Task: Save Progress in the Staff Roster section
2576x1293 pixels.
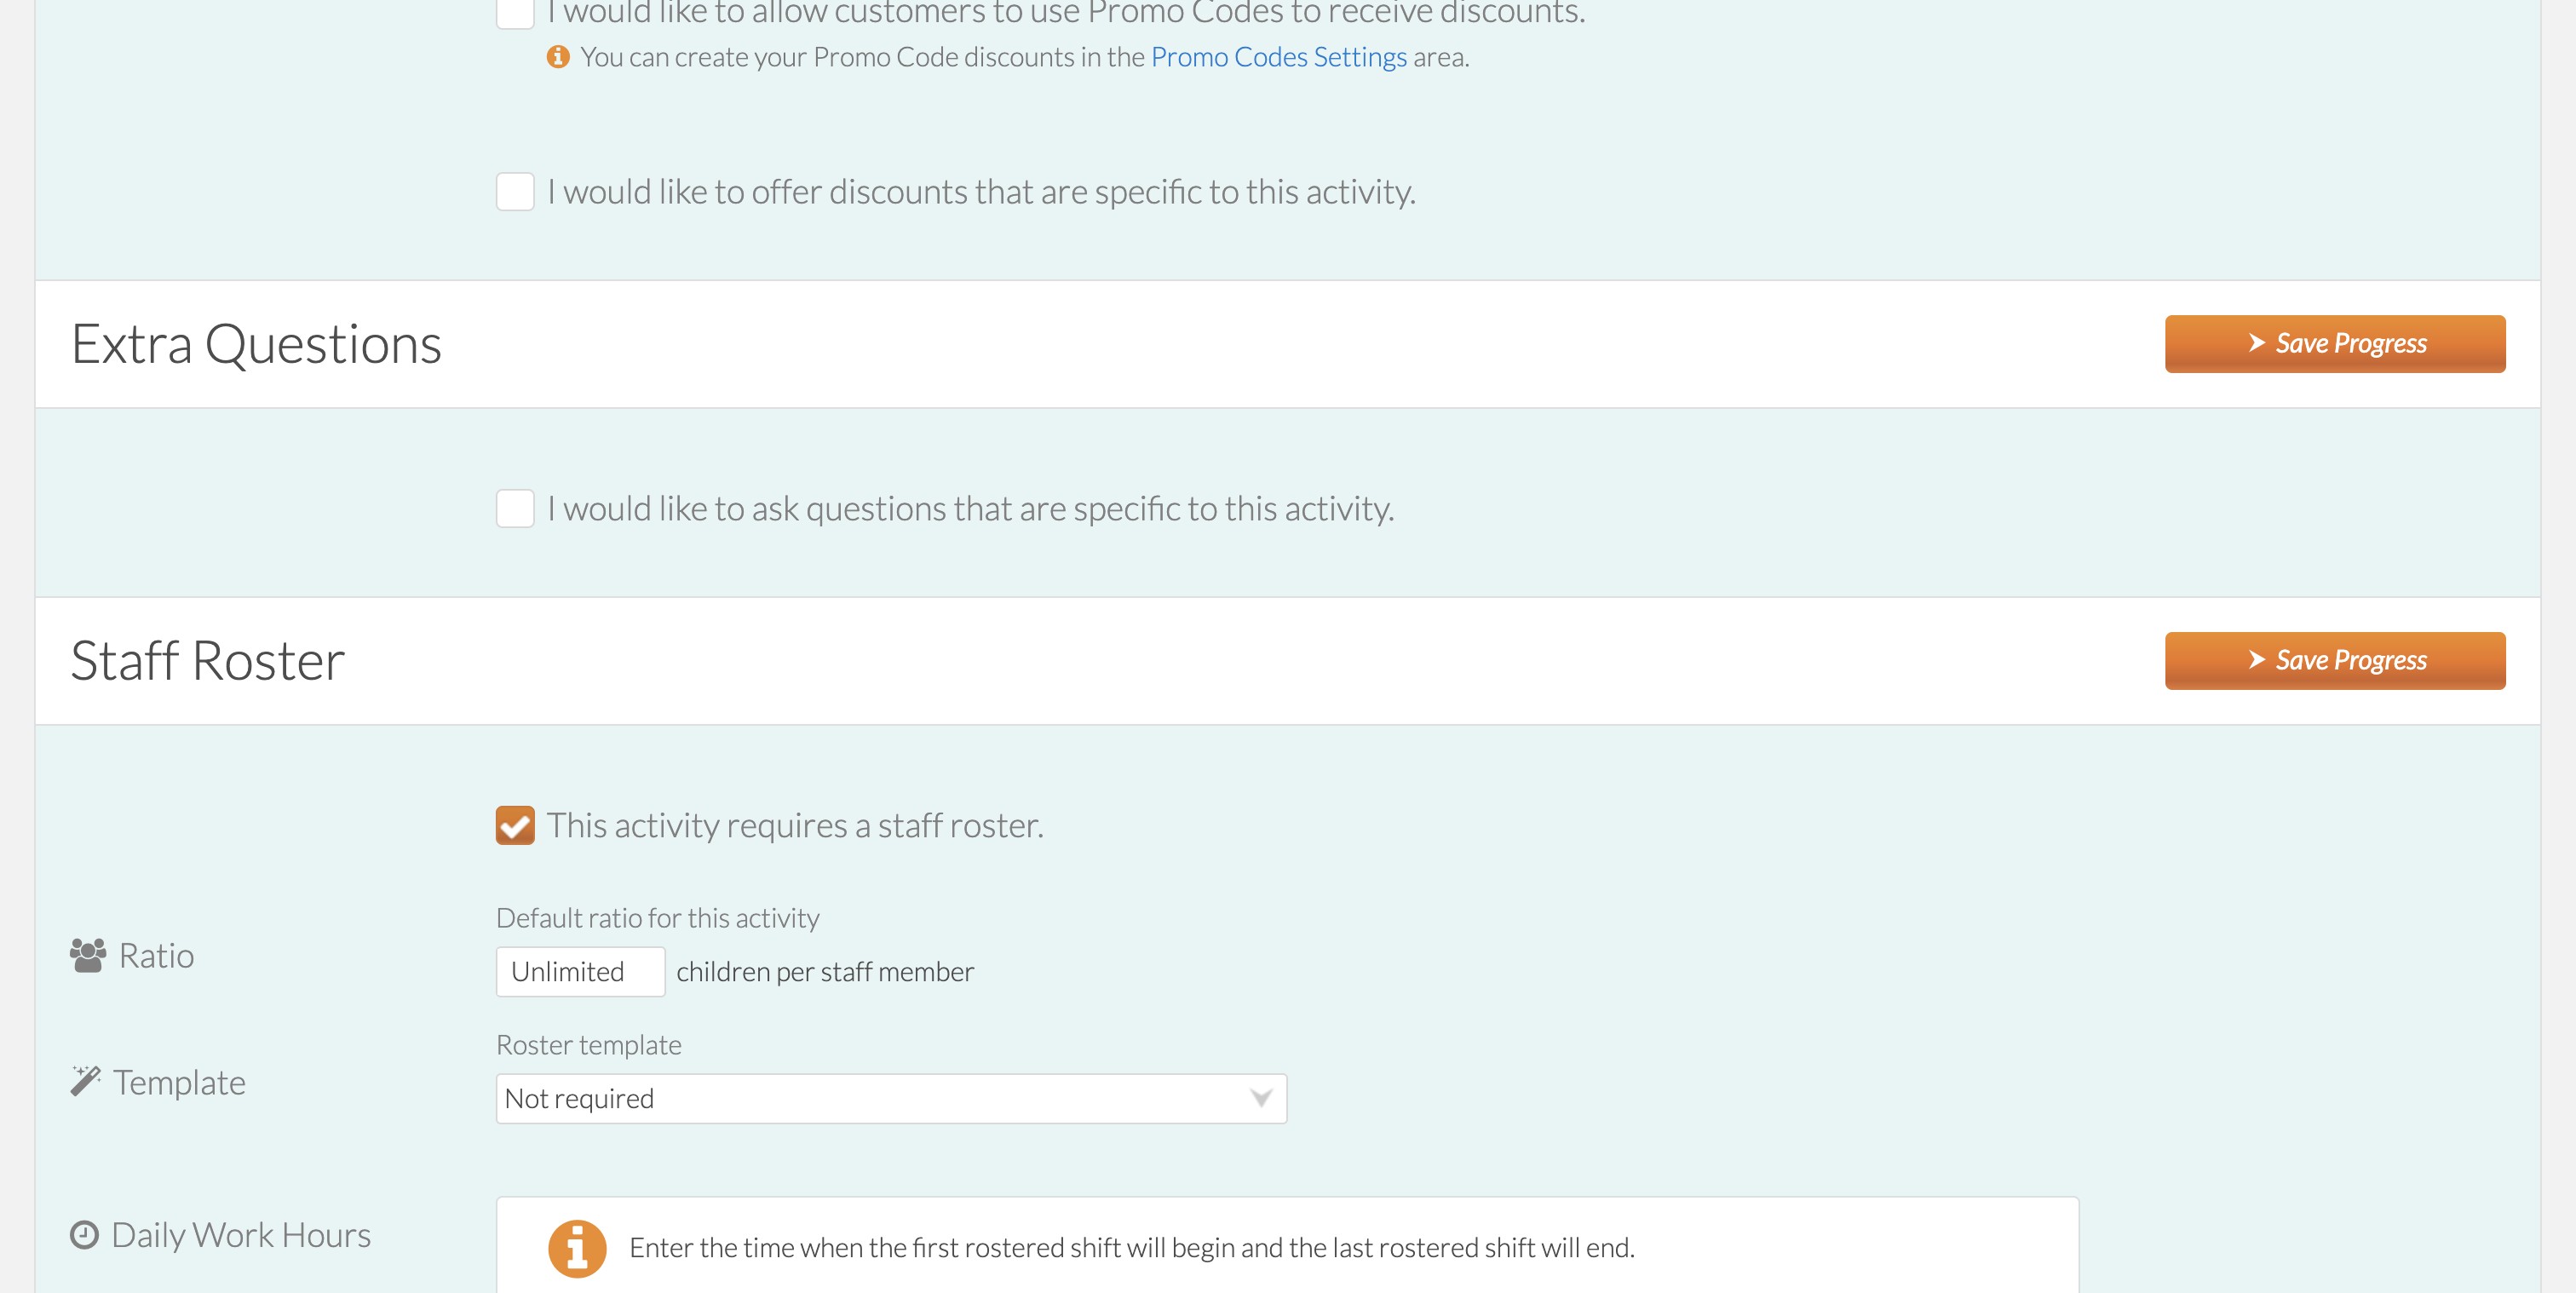Action: [x=2334, y=661]
